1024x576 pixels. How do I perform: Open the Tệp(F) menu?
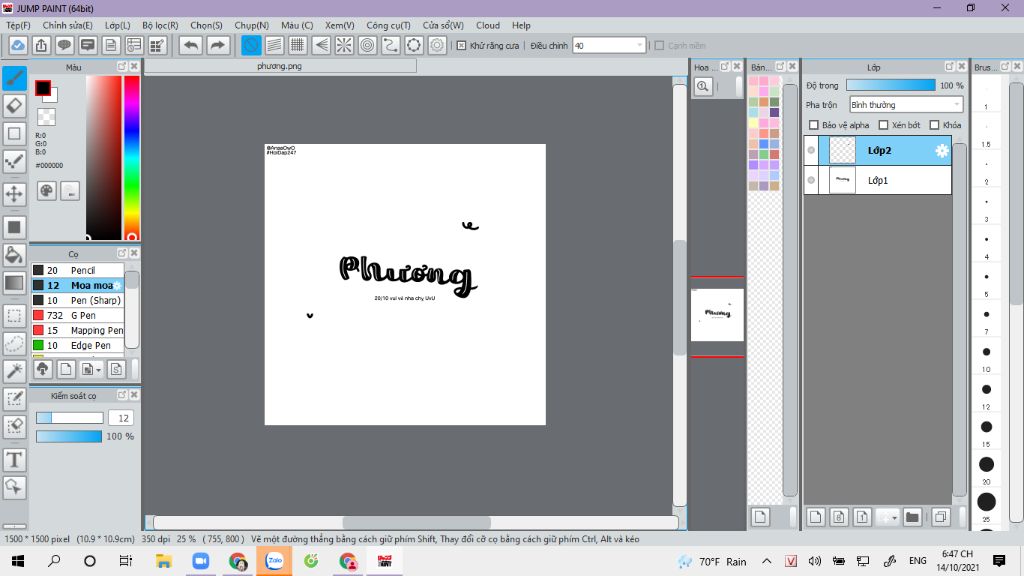coord(18,25)
